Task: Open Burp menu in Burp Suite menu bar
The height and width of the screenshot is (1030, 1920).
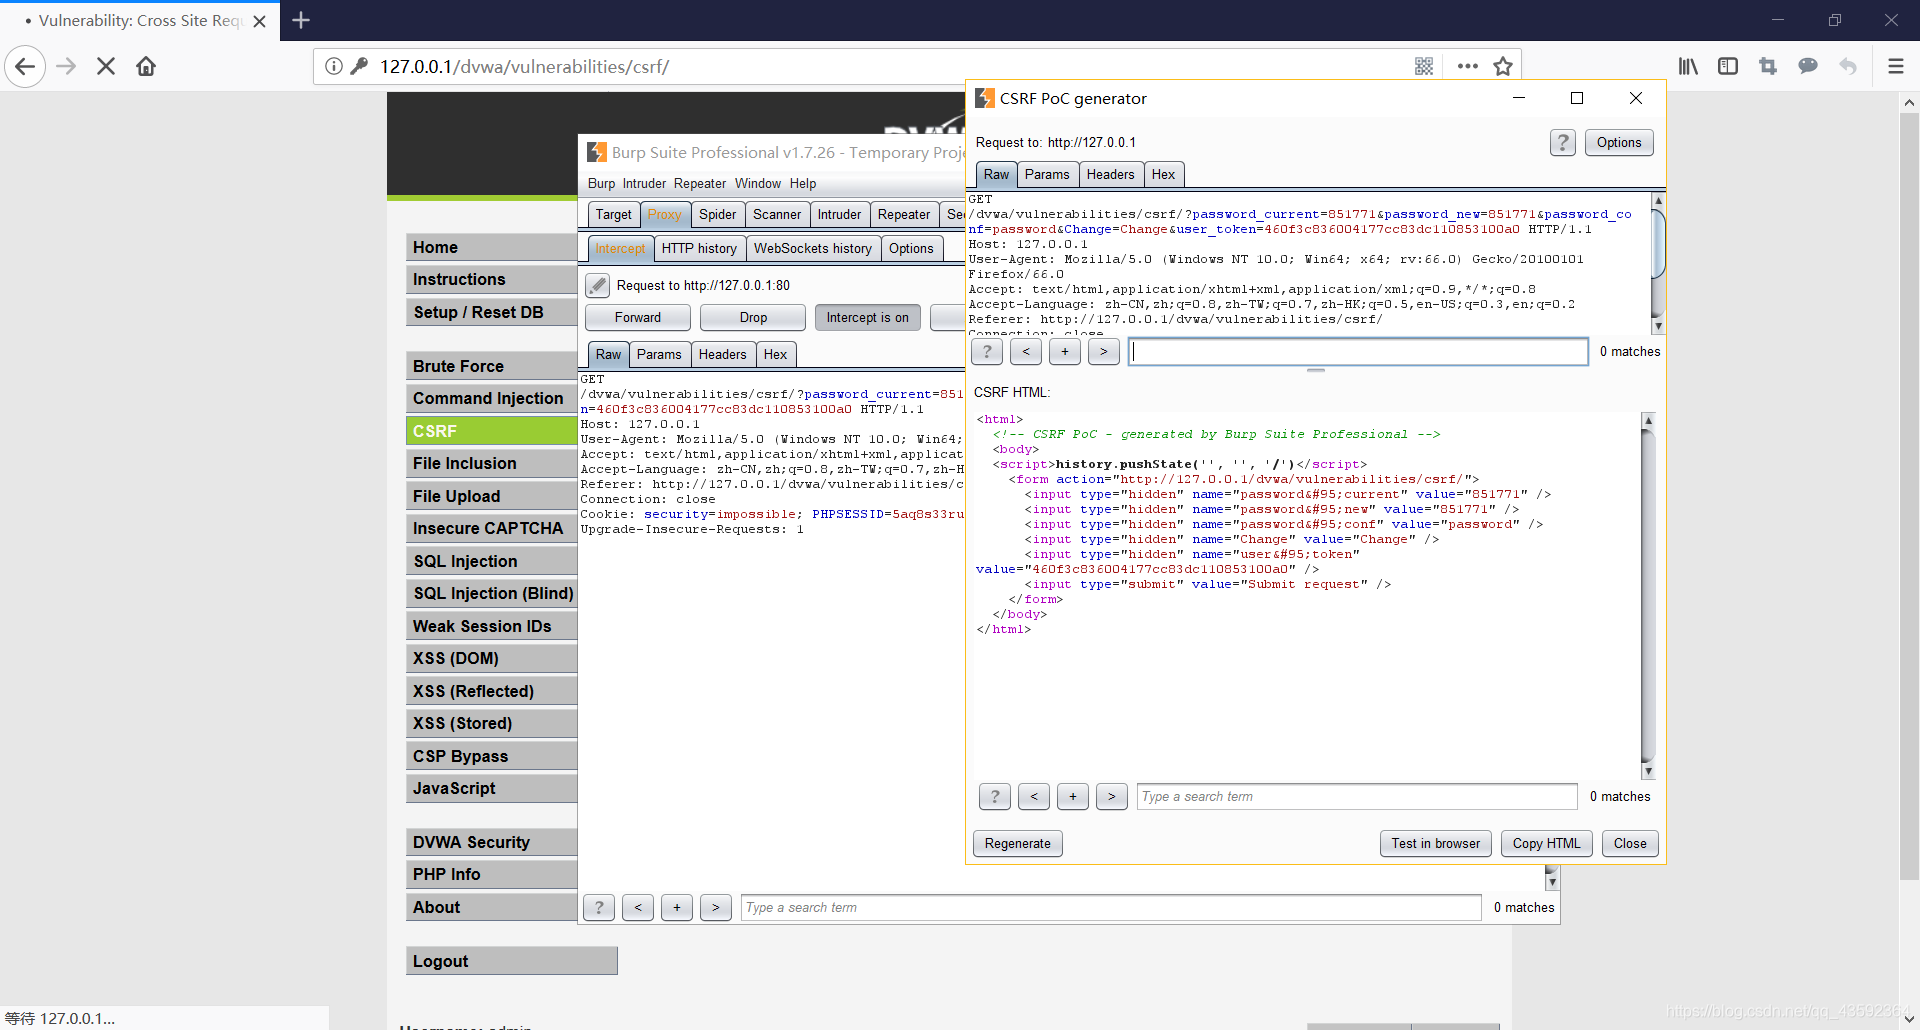Action: pos(601,184)
